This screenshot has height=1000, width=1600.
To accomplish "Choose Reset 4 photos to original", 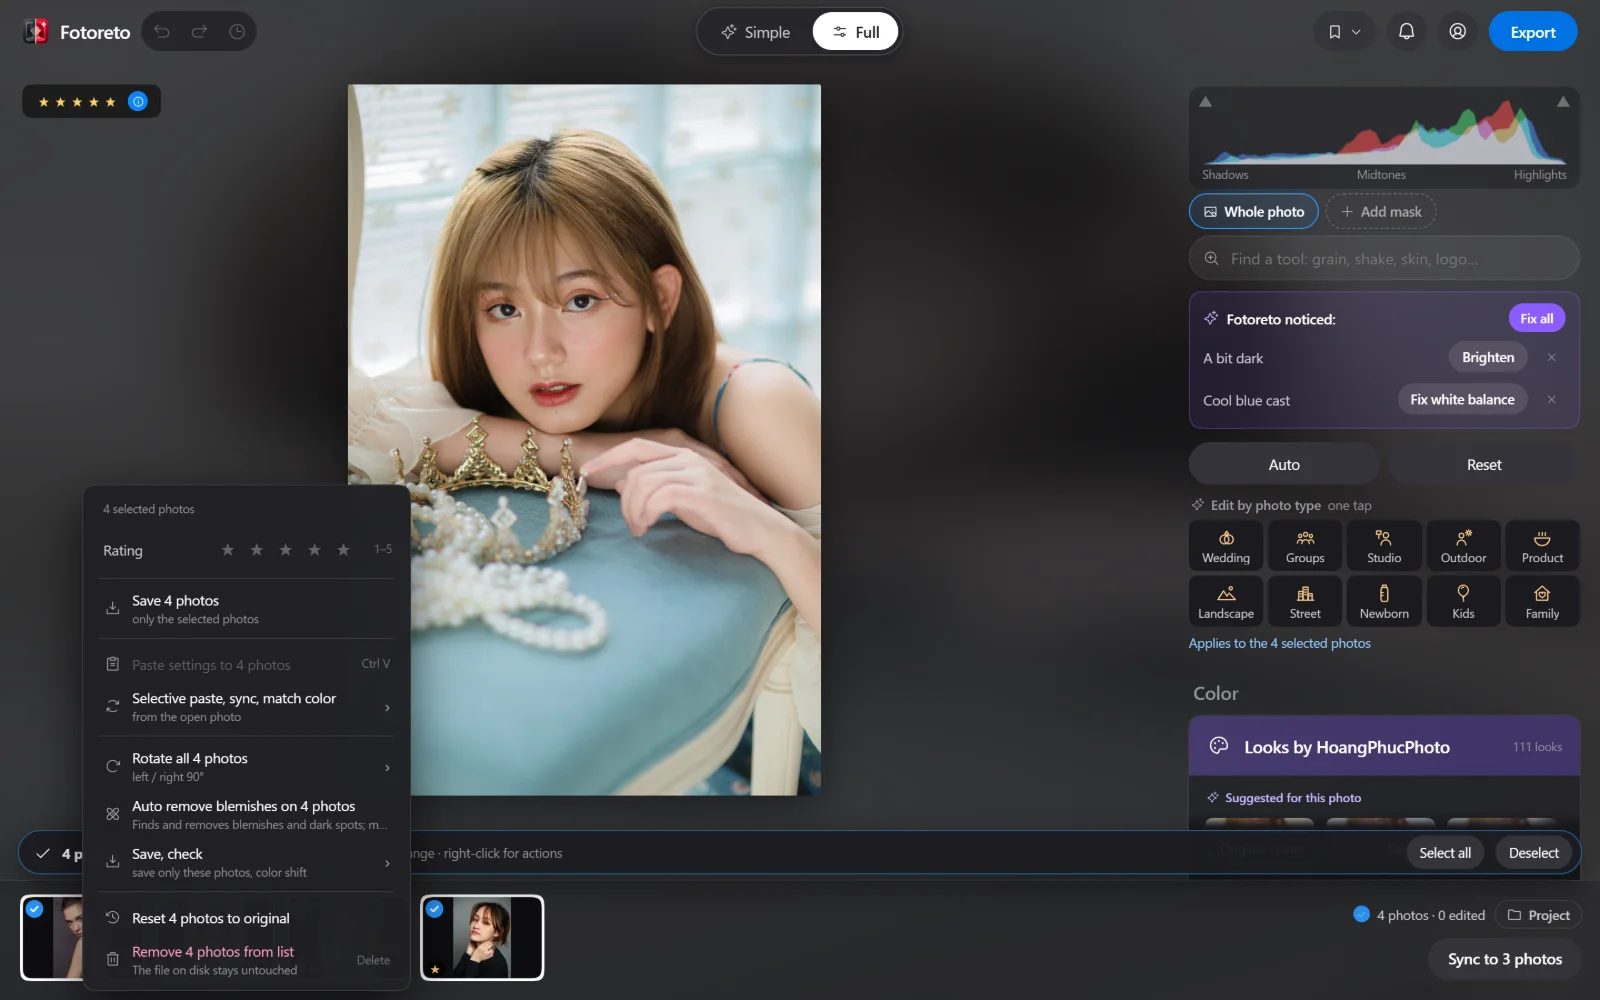I will click(246, 918).
